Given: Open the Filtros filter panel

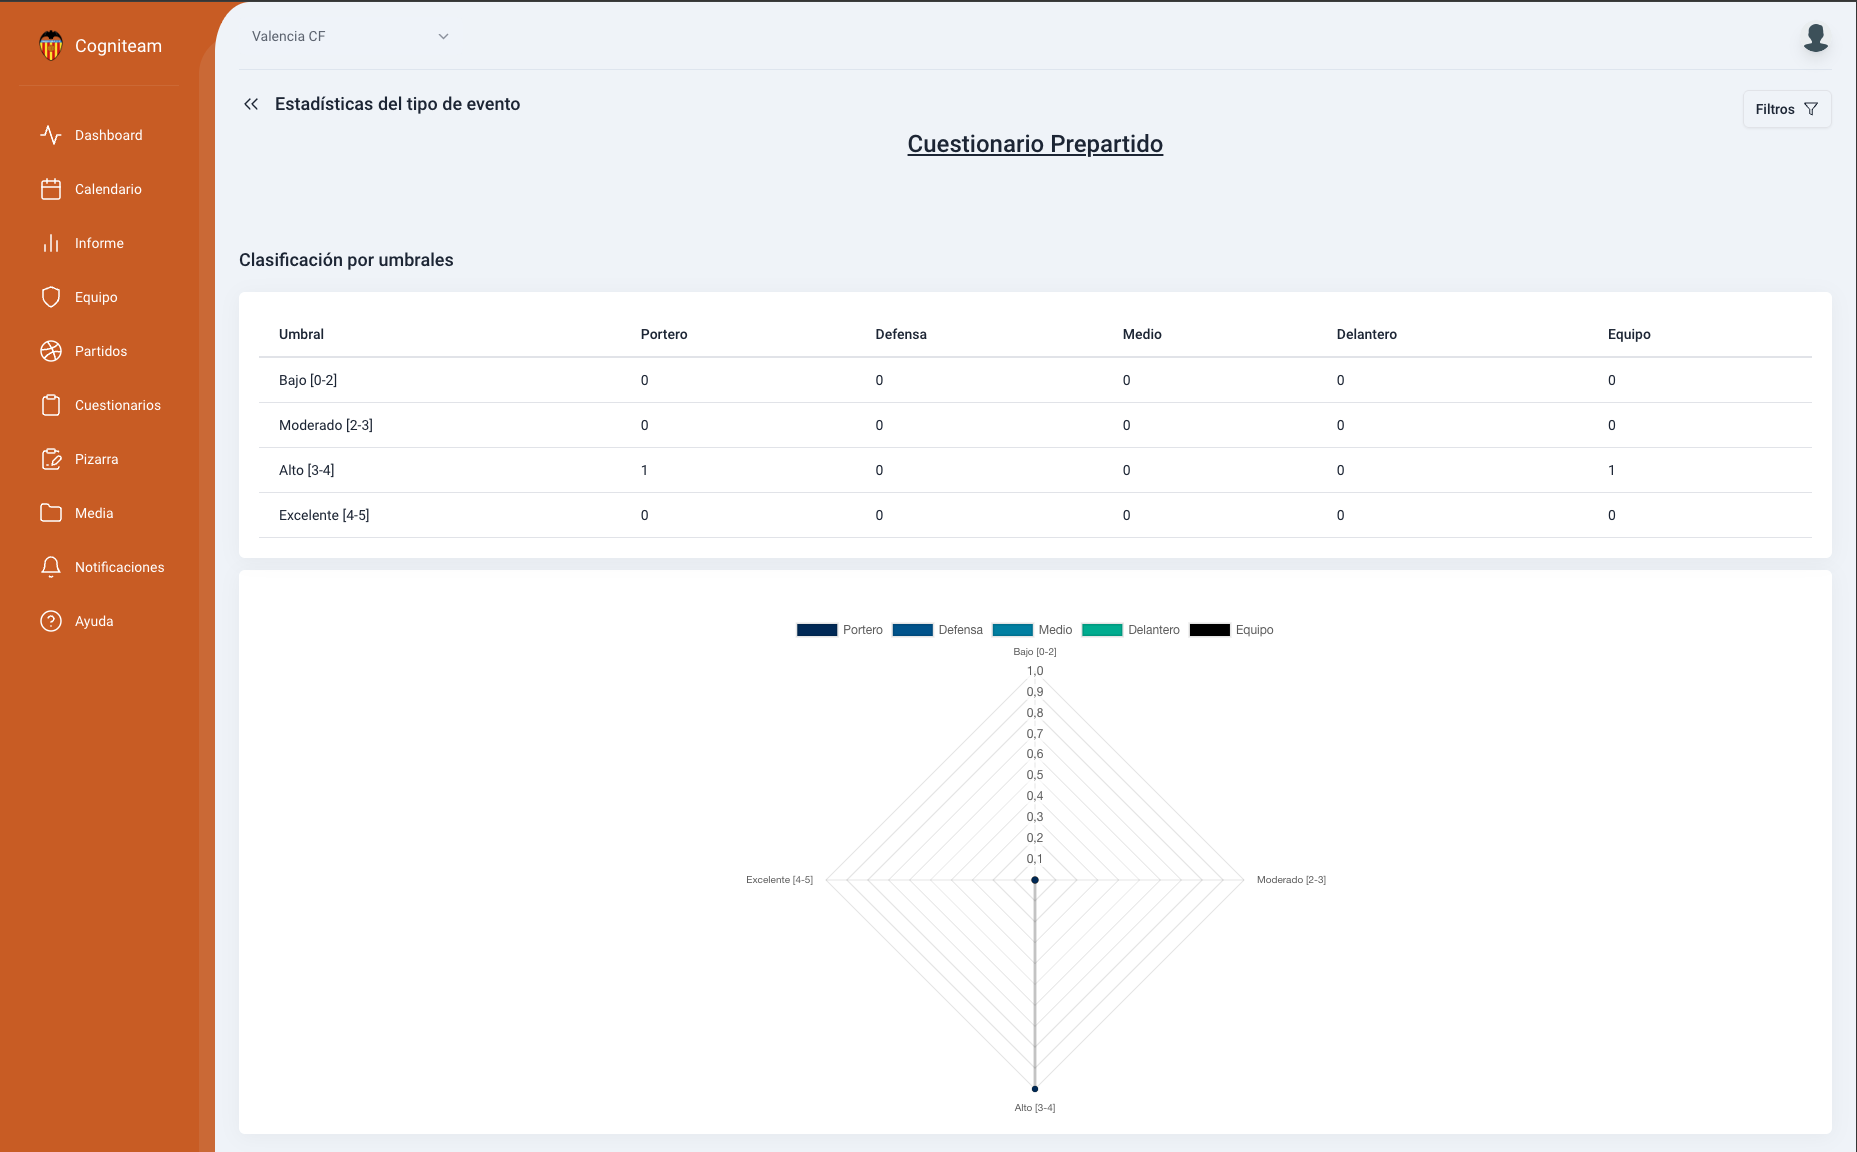Looking at the screenshot, I should coord(1786,109).
